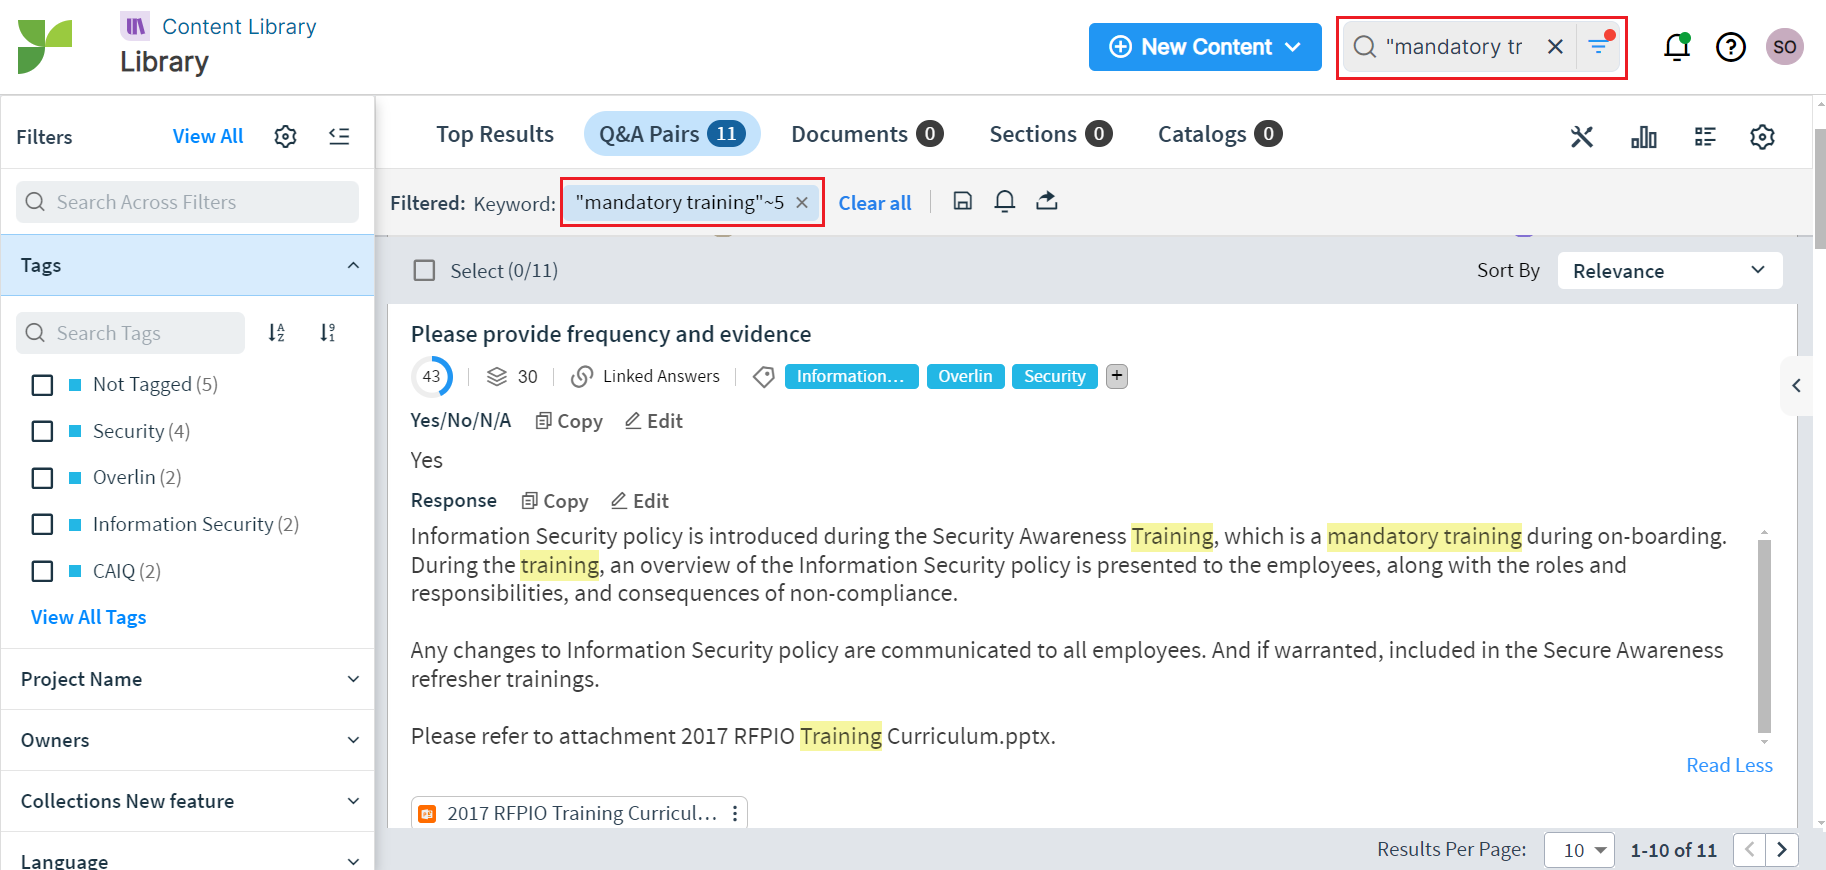The width and height of the screenshot is (1826, 870).
Task: Check the Not Tagged filter checkbox
Action: pyautogui.click(x=42, y=385)
